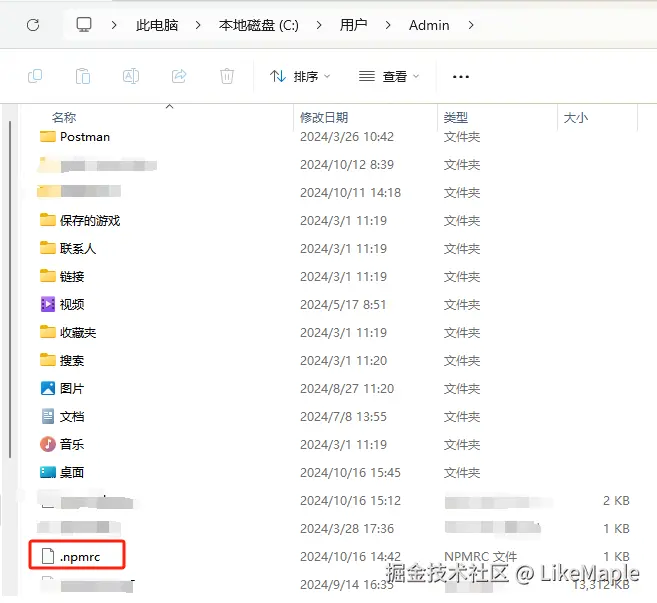657x603 pixels.
Task: Click the date 2024/8/27 11:20
Action: click(347, 389)
